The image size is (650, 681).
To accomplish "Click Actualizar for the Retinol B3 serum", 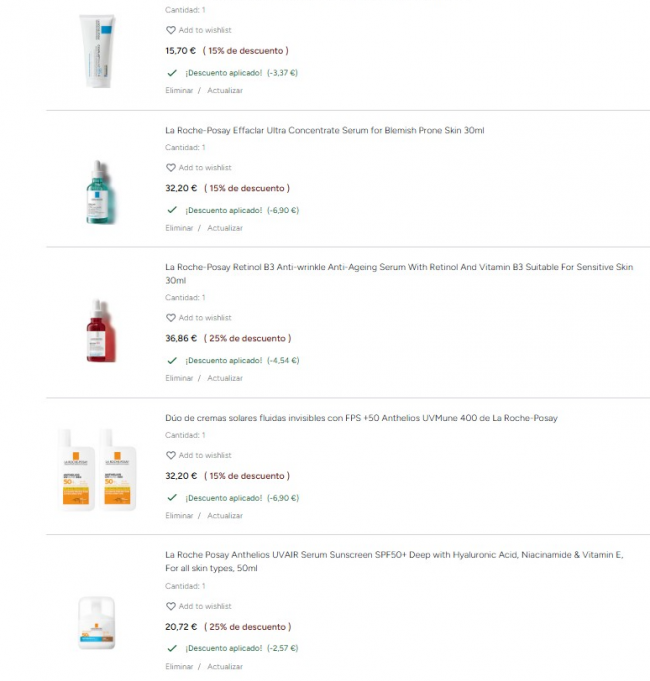I will (225, 378).
